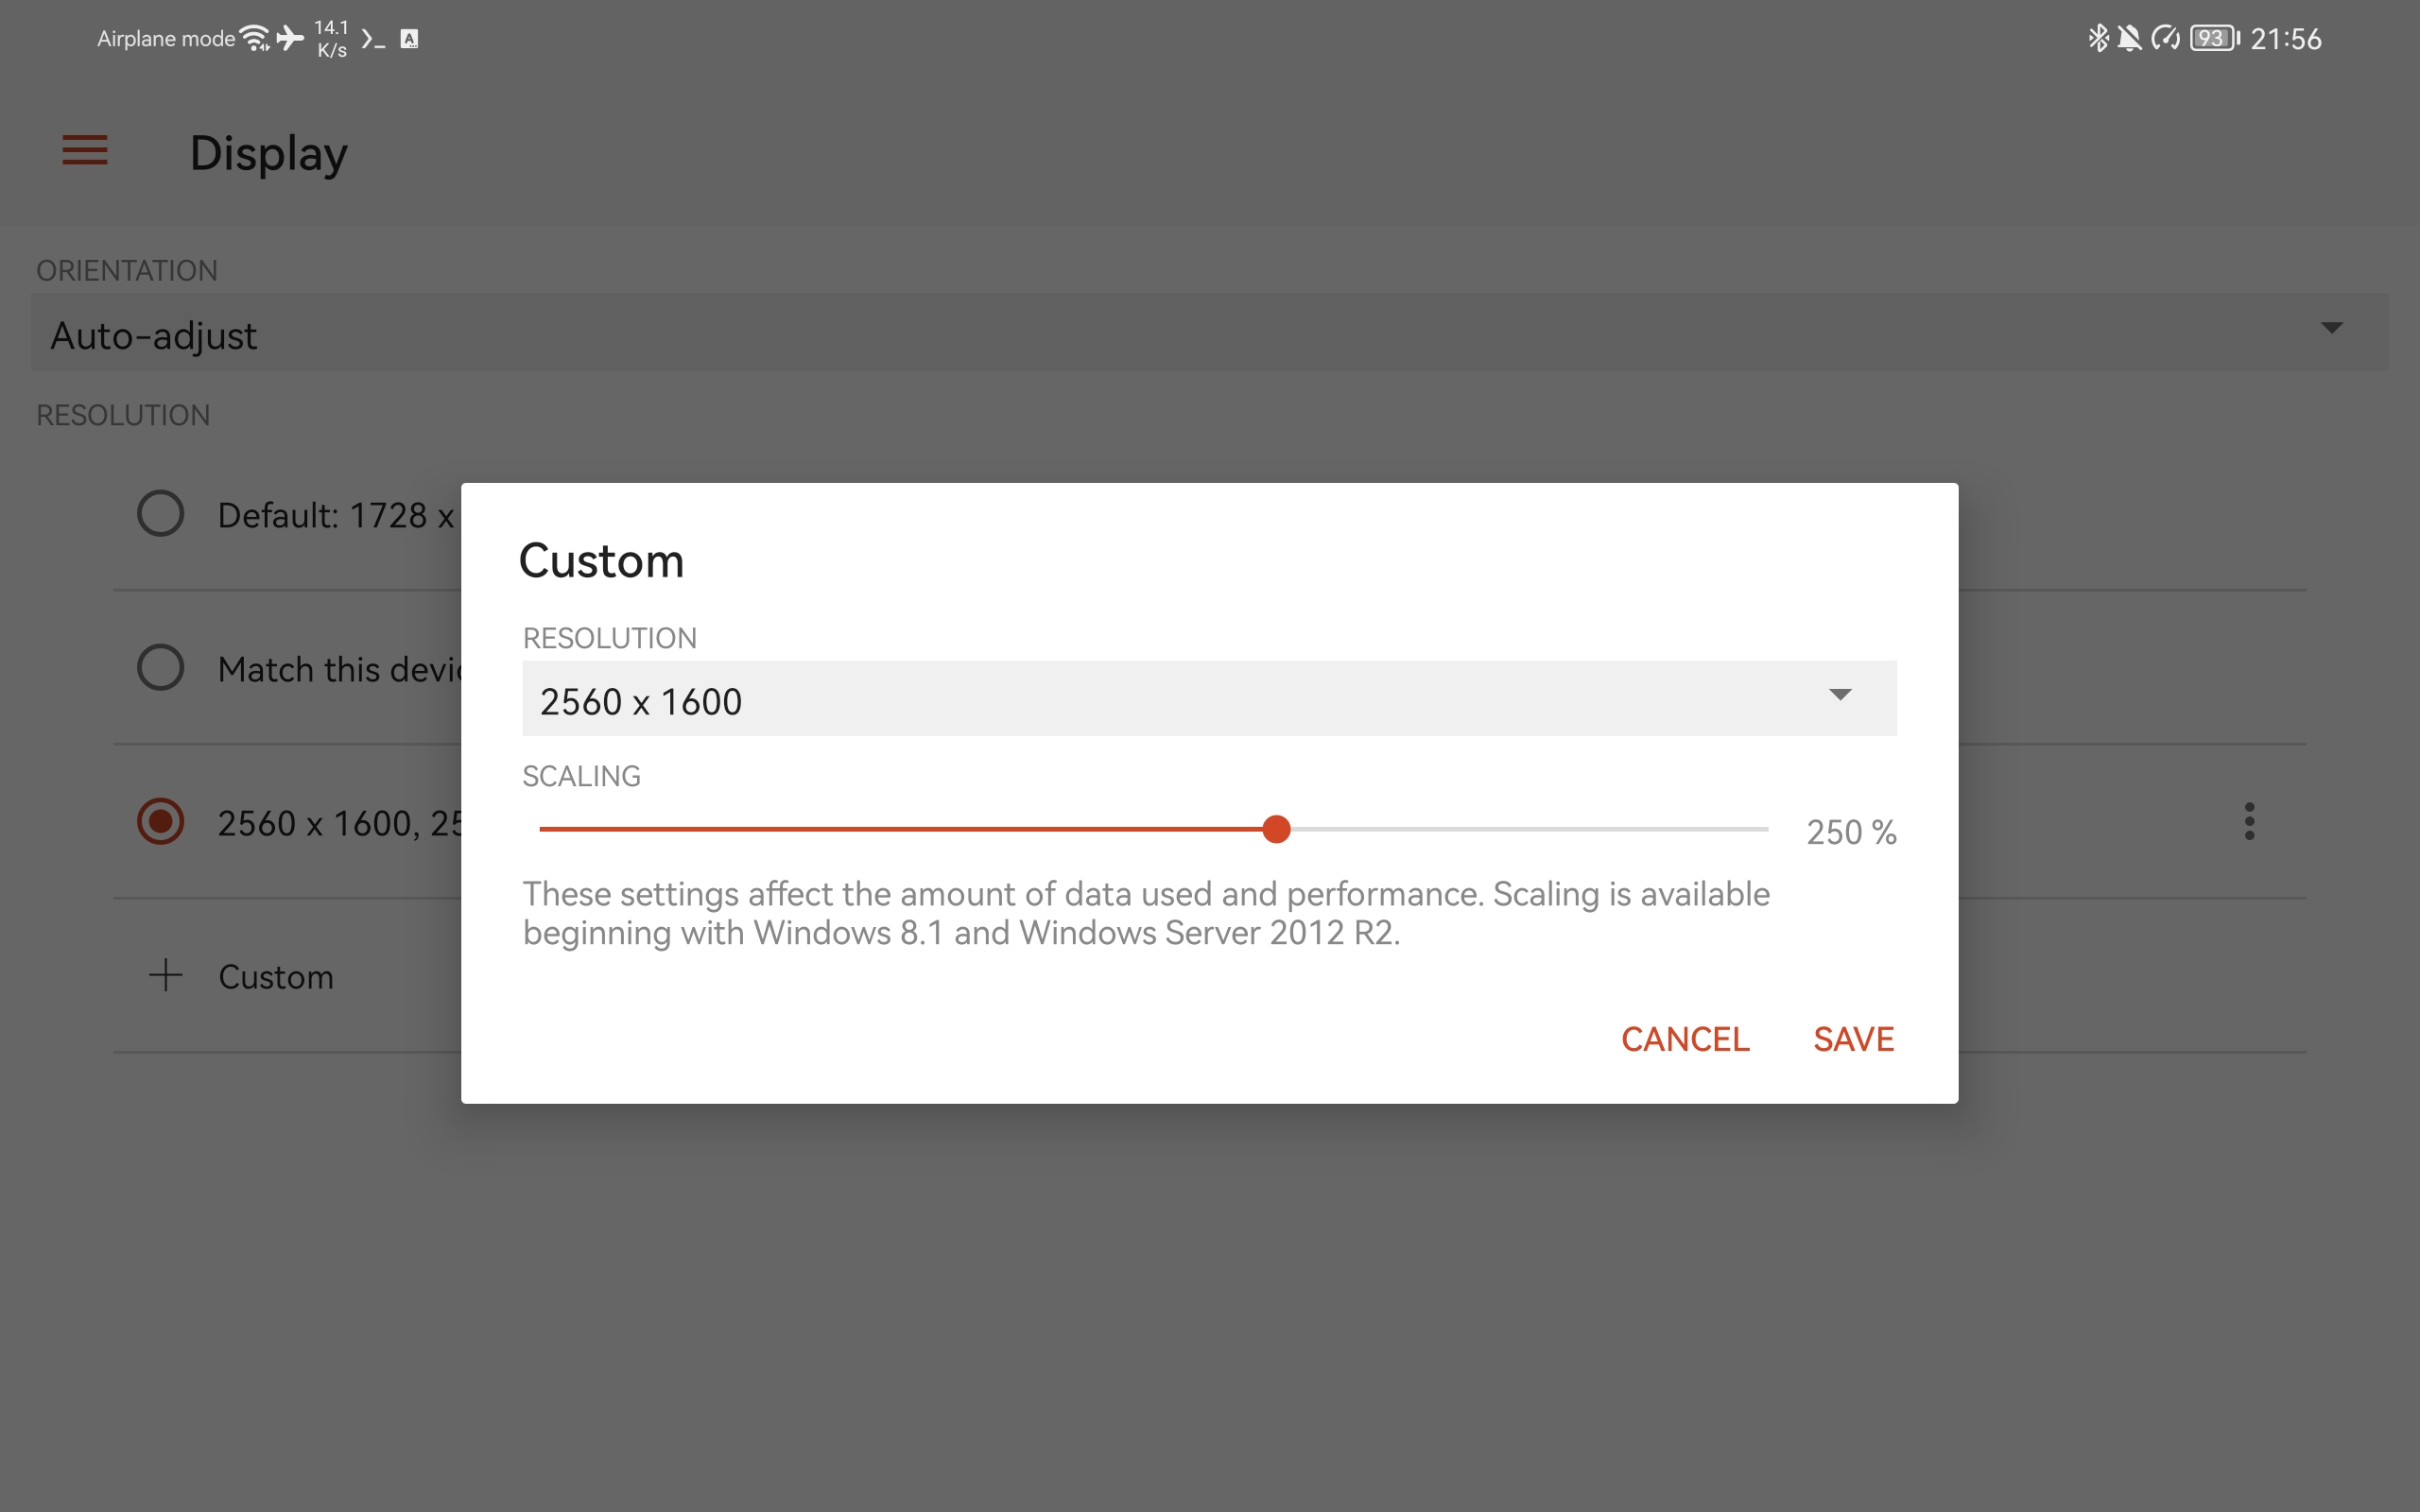Image resolution: width=2420 pixels, height=1512 pixels.
Task: Open the navigation drawer menu
Action: click(85, 150)
